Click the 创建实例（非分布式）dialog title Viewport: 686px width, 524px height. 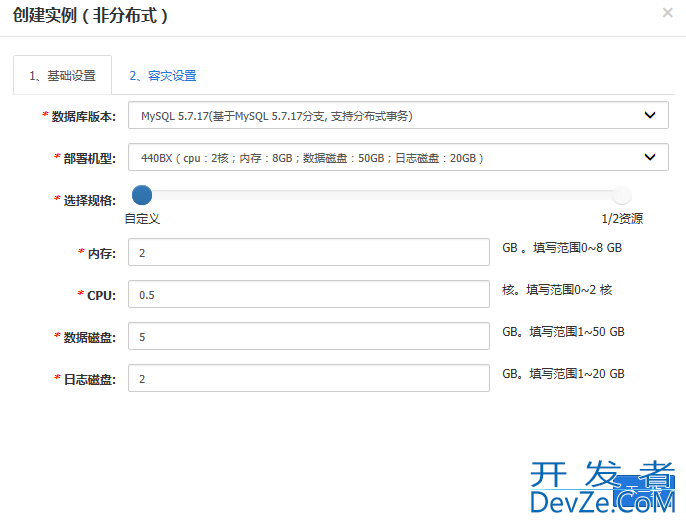pyautogui.click(x=90, y=16)
